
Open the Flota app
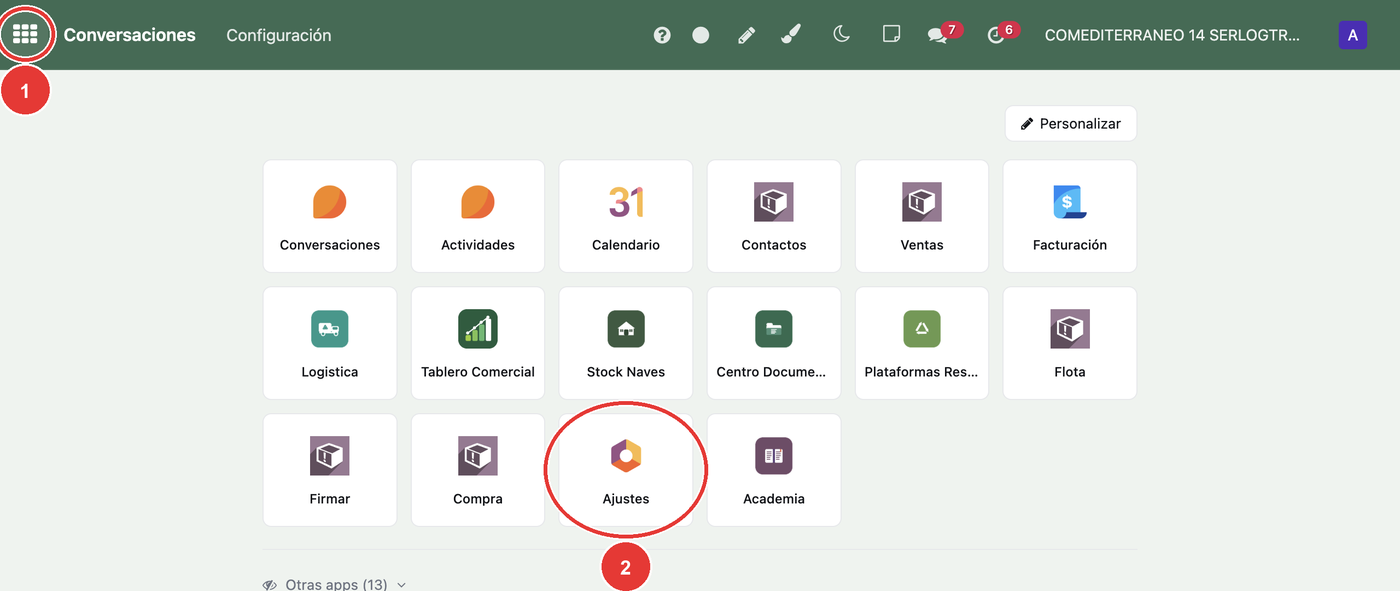click(1070, 343)
